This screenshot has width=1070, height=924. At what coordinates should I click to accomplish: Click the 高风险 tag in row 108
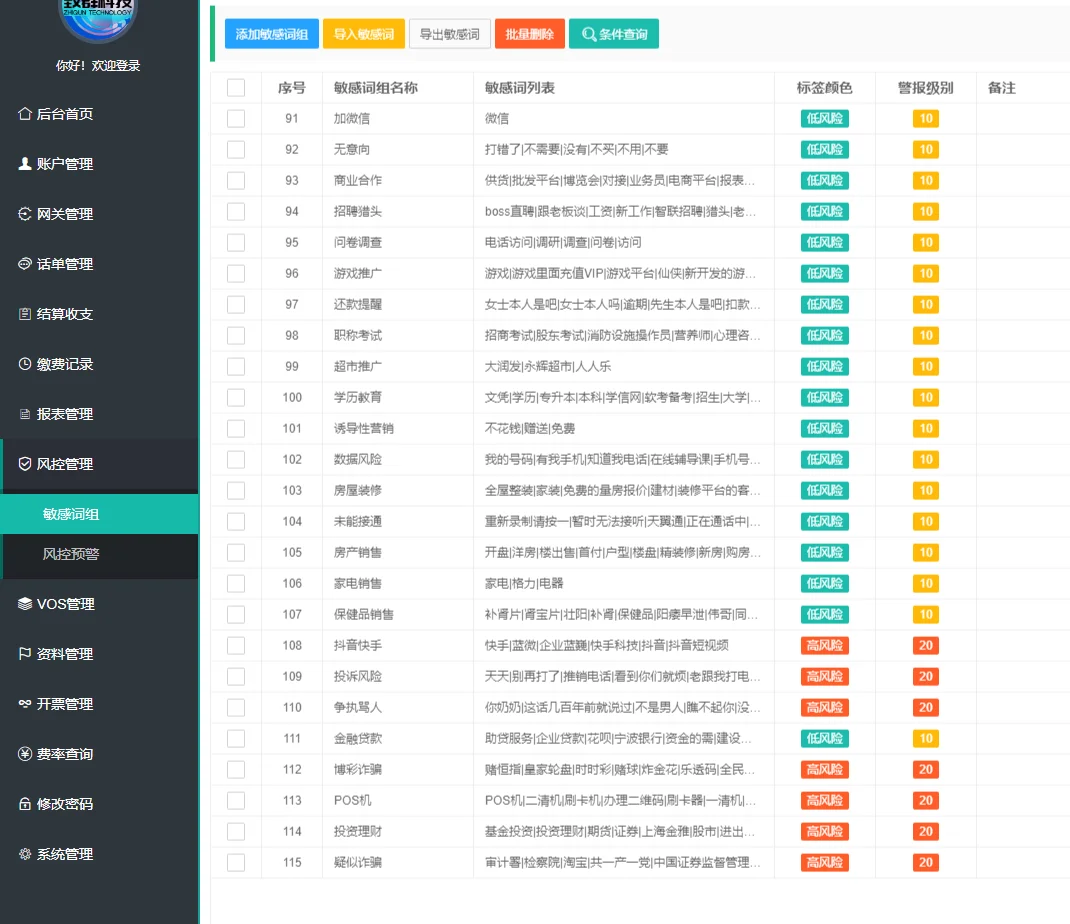click(824, 645)
